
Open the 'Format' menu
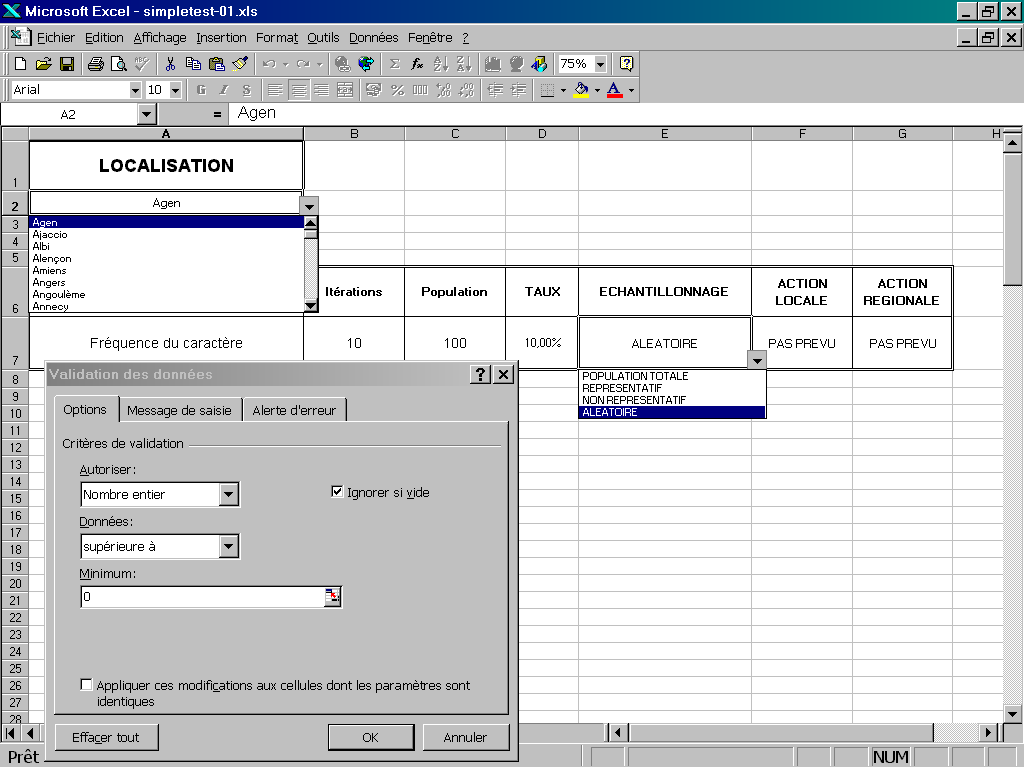277,38
